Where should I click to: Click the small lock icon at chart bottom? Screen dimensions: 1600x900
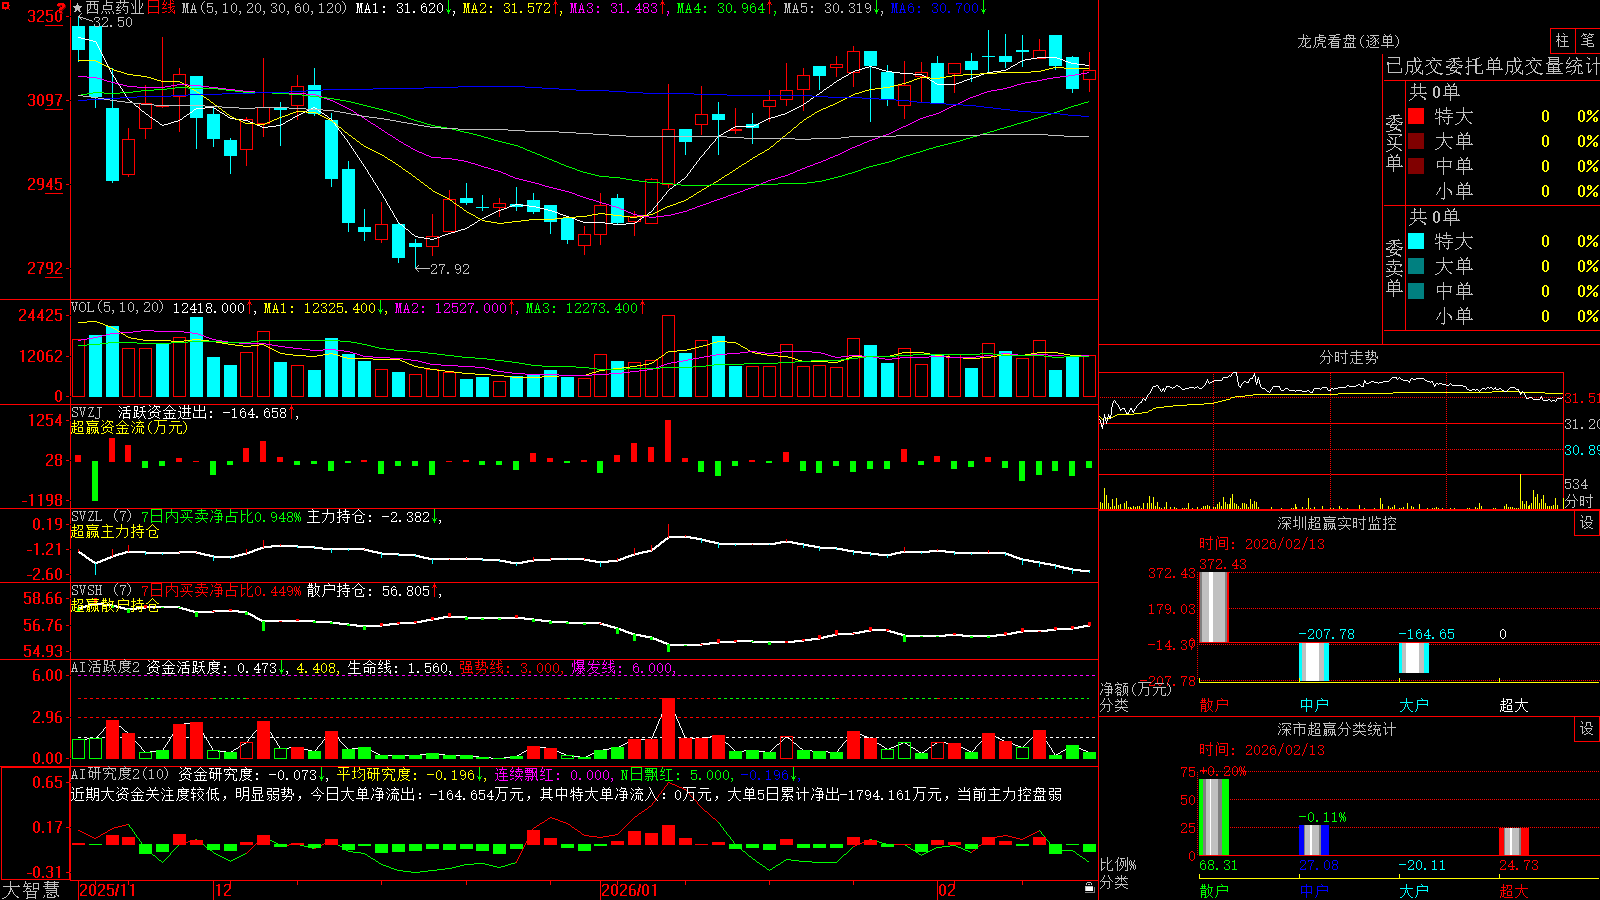coord(1089,888)
